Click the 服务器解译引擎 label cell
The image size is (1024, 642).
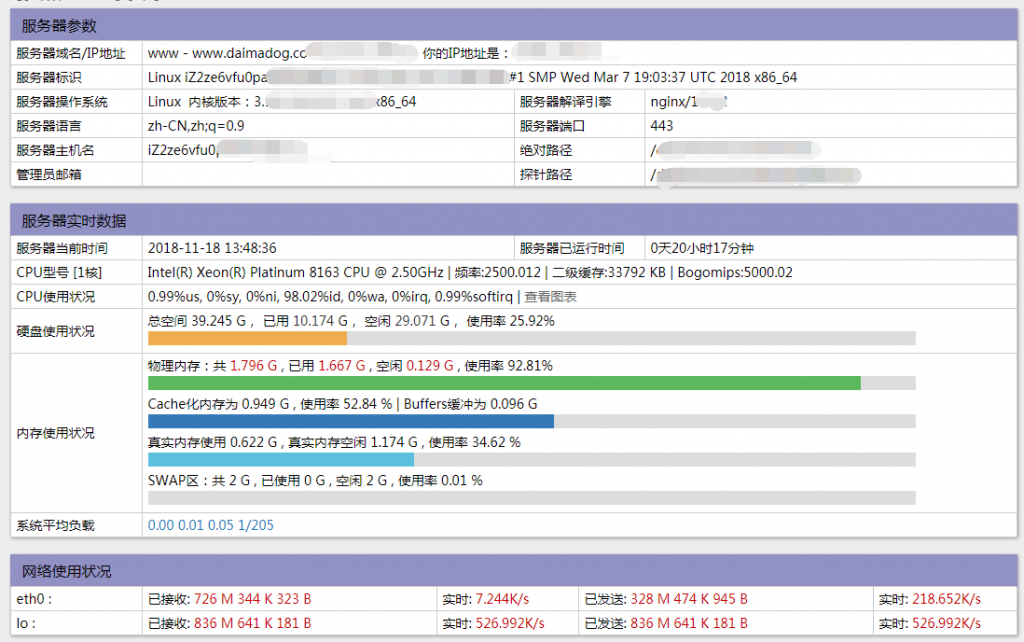tap(579, 101)
